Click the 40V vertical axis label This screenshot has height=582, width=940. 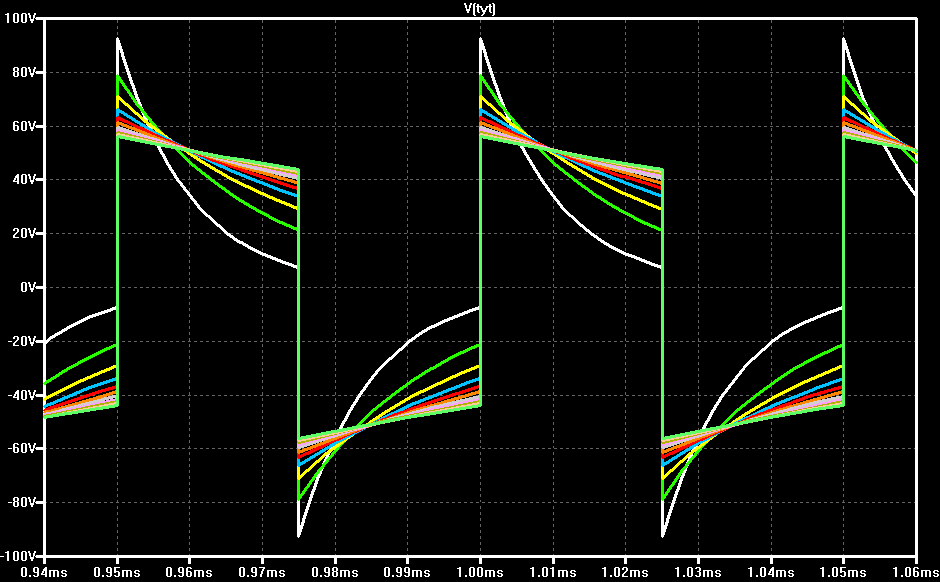tap(24, 180)
